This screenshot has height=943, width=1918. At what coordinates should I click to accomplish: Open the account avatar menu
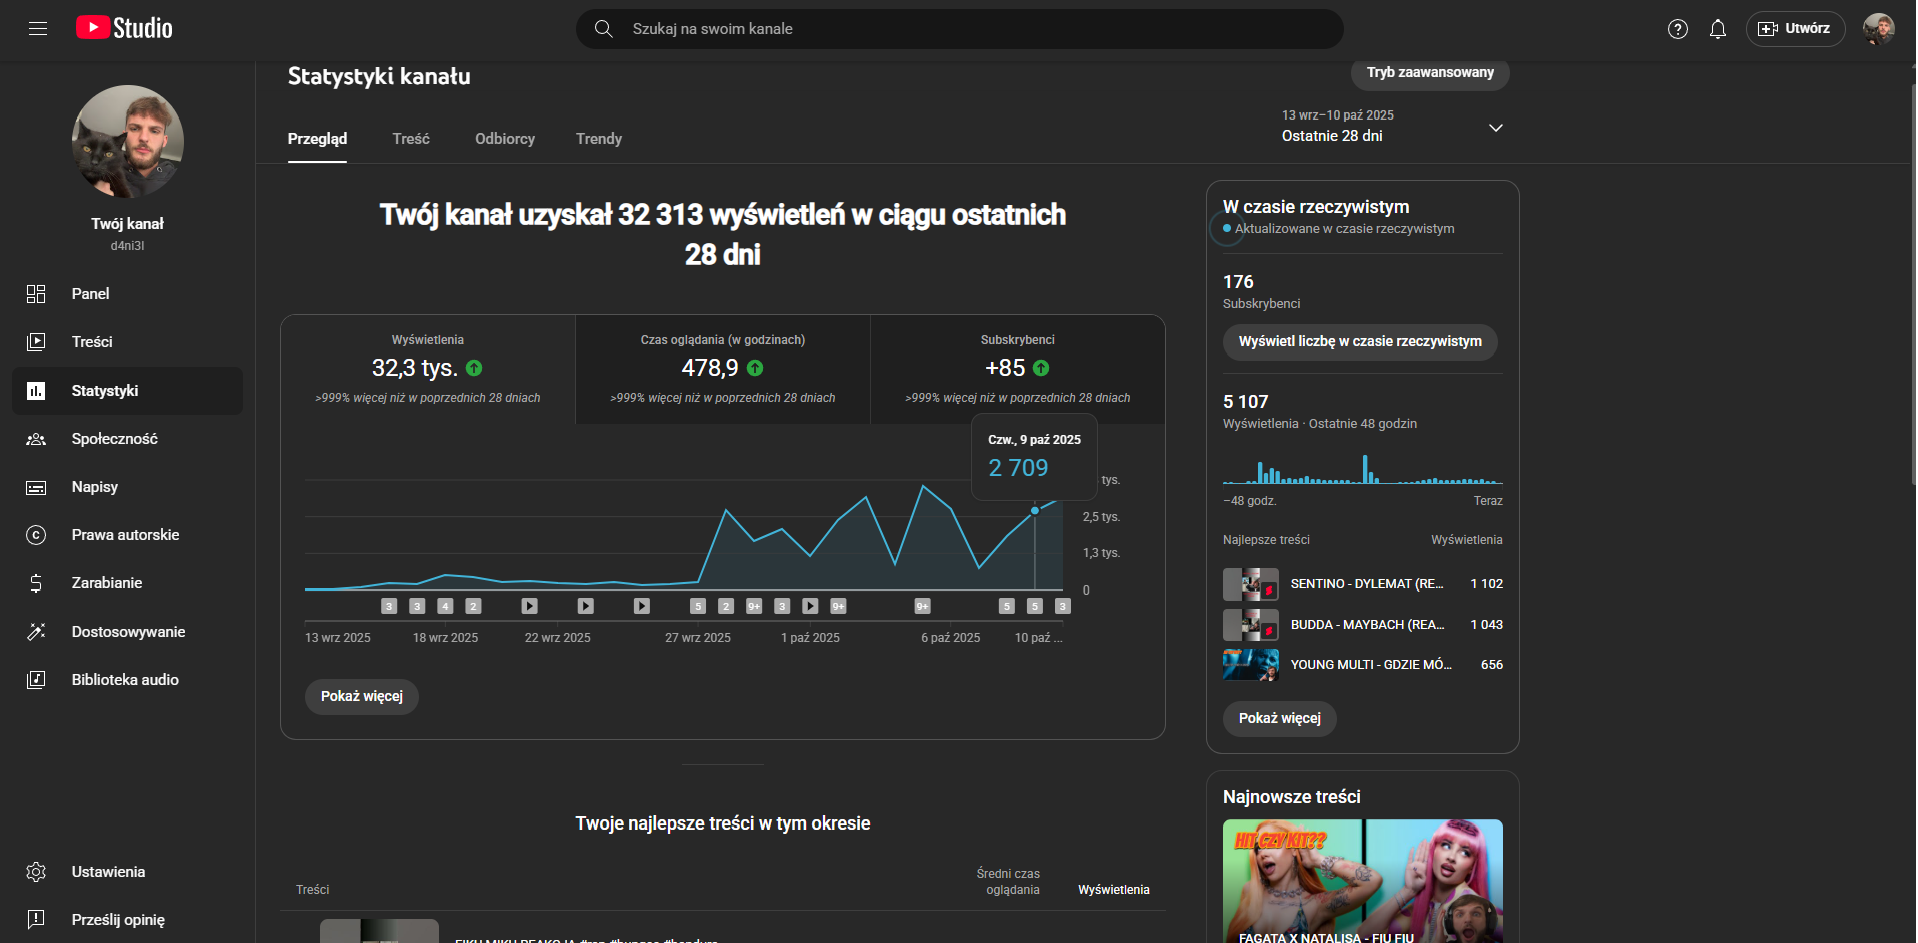coord(1878,29)
